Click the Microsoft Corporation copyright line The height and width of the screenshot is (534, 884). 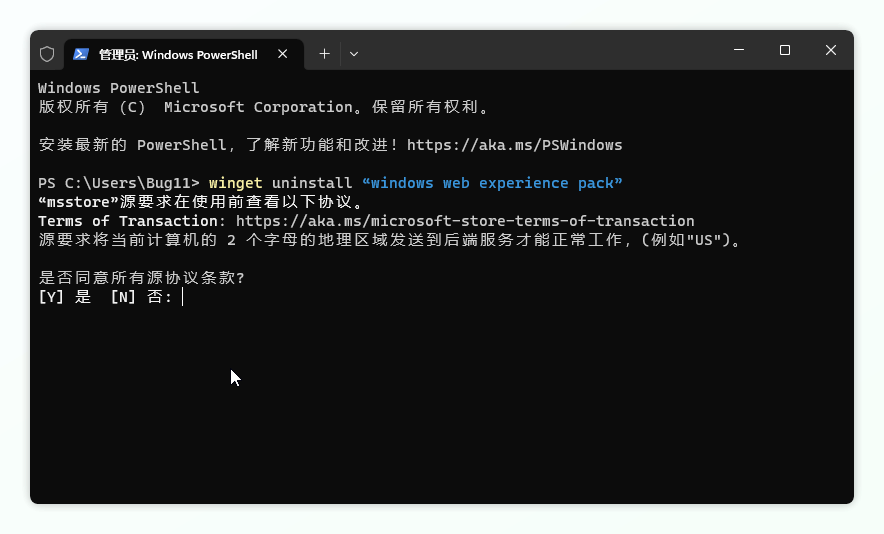point(264,107)
